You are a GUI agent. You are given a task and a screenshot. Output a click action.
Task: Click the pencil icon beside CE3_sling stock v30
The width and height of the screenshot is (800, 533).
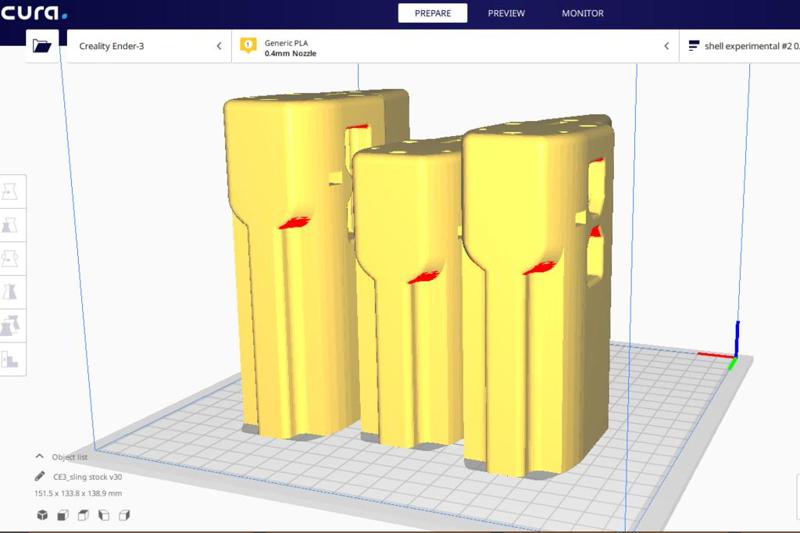[40, 476]
